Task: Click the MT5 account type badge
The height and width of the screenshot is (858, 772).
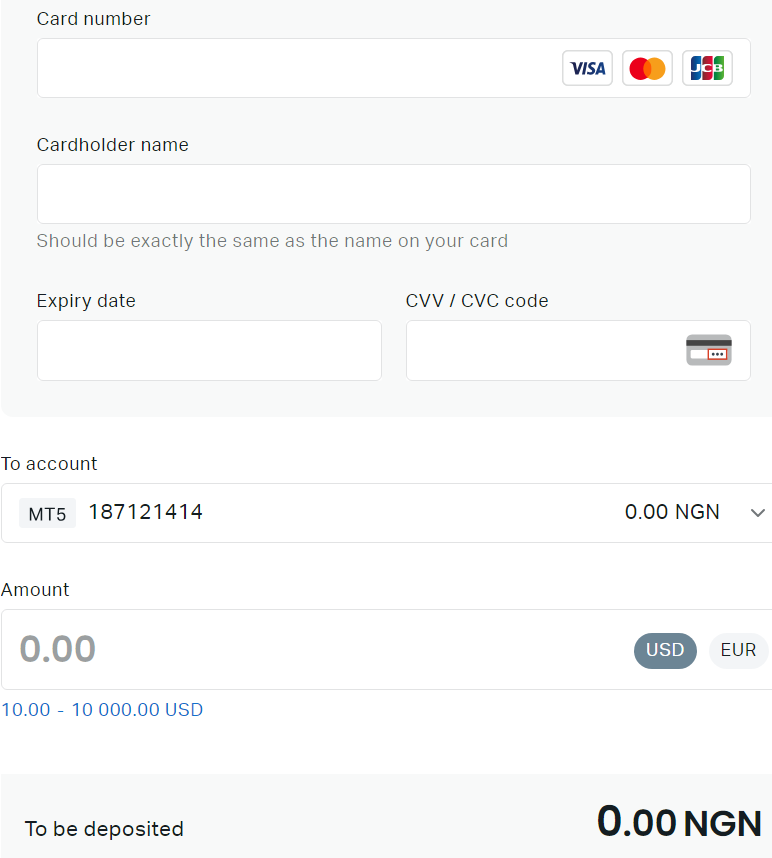Action: 47,514
